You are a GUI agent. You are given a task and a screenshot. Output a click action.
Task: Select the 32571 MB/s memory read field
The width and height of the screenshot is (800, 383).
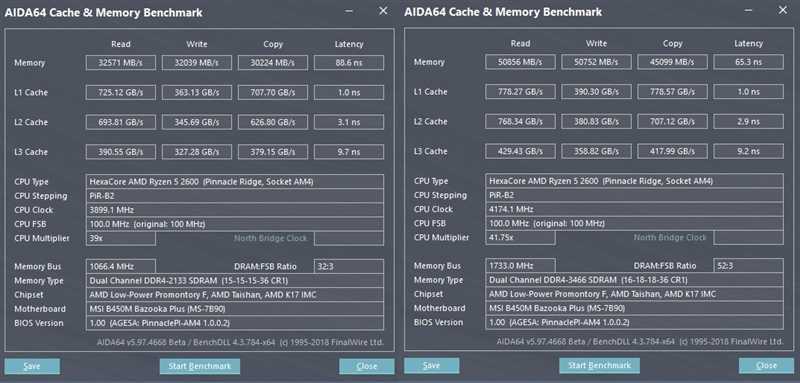[x=121, y=63]
